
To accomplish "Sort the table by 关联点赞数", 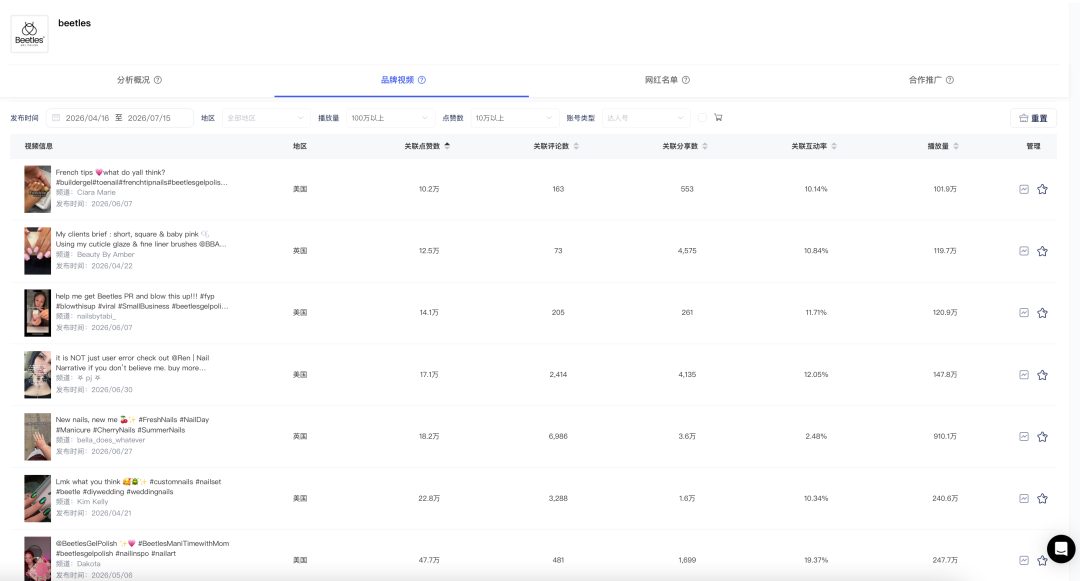I will click(x=427, y=146).
